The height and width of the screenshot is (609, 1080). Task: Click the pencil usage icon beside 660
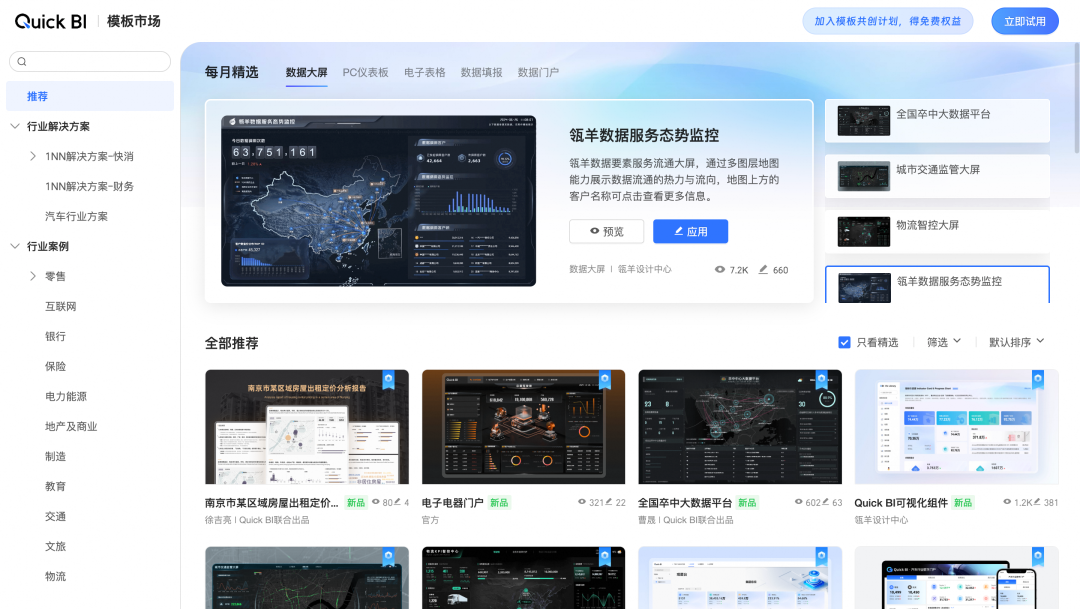click(x=763, y=269)
